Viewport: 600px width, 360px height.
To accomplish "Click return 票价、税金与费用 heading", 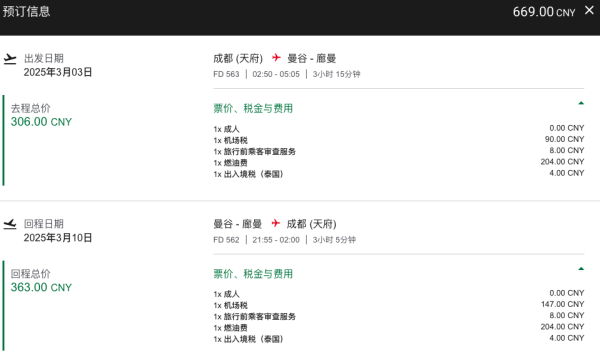I will (253, 274).
